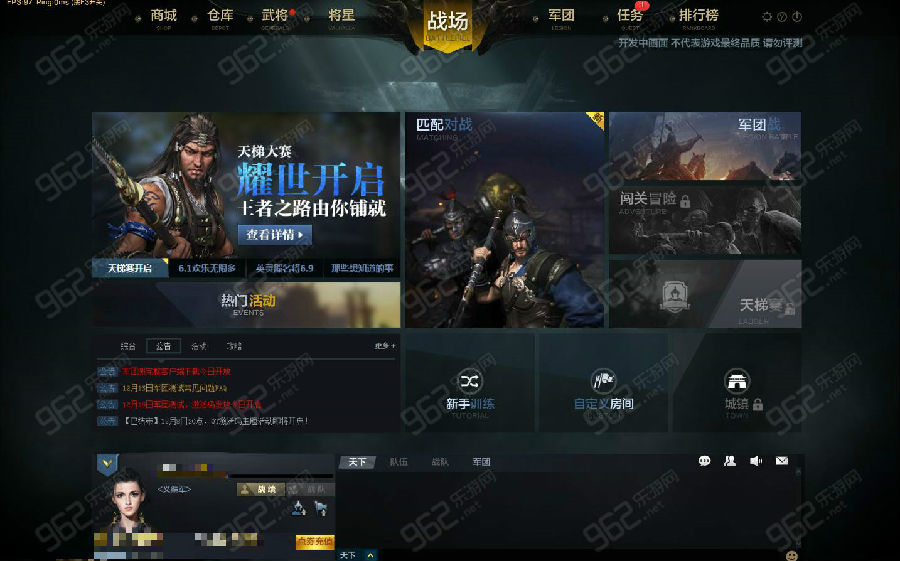The height and width of the screenshot is (561, 900).
Task: Click the 点券充值 recharge button
Action: pos(315,541)
